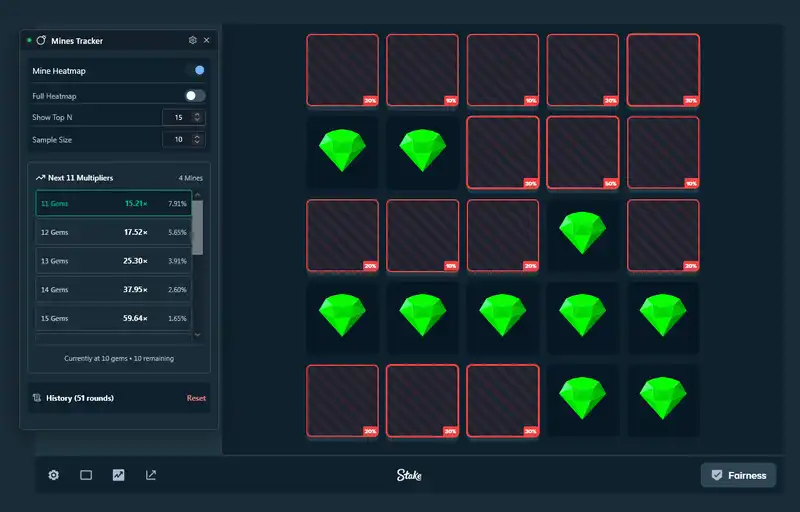Reveal third row middle tile marked 20%
800x512 pixels.
[503, 235]
